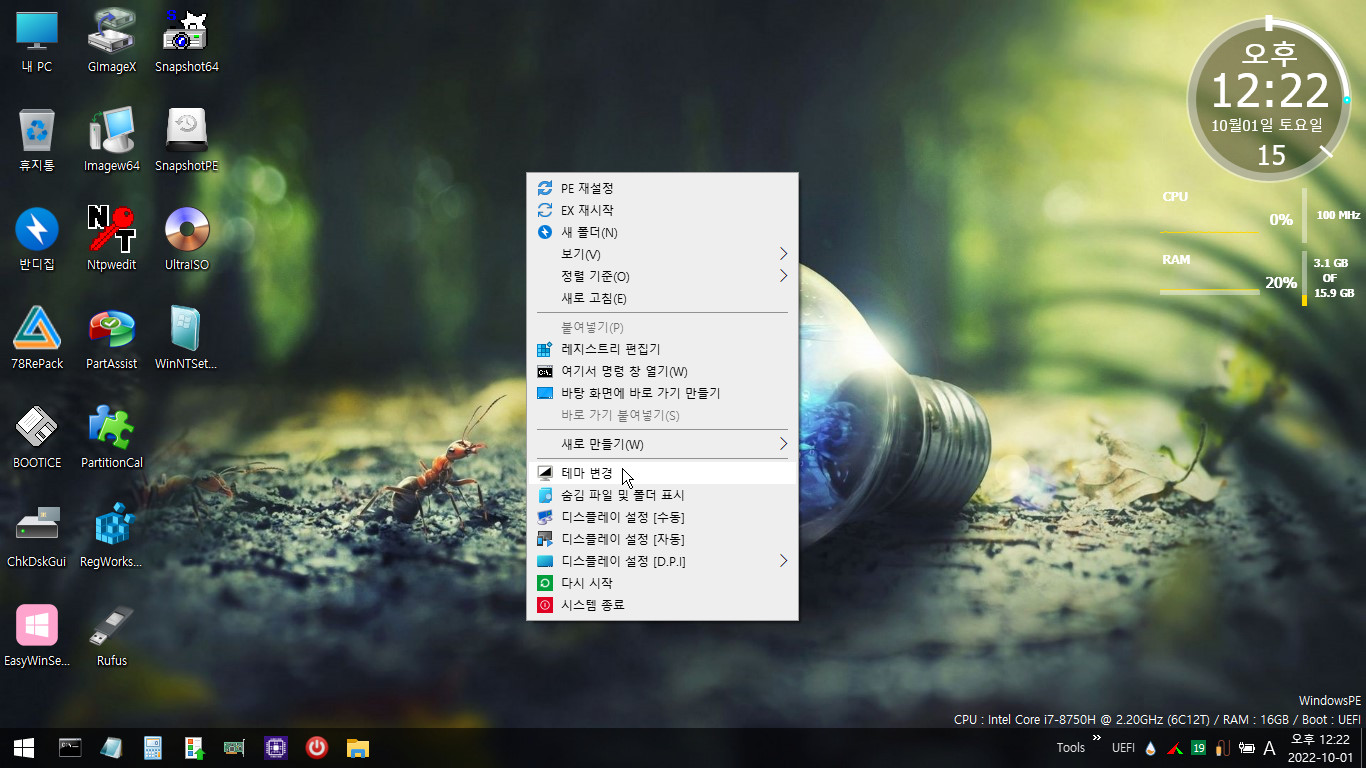Viewport: 1366px width, 768px height.
Task: Launch ChkDskGui disk check tool
Action: pyautogui.click(x=37, y=536)
